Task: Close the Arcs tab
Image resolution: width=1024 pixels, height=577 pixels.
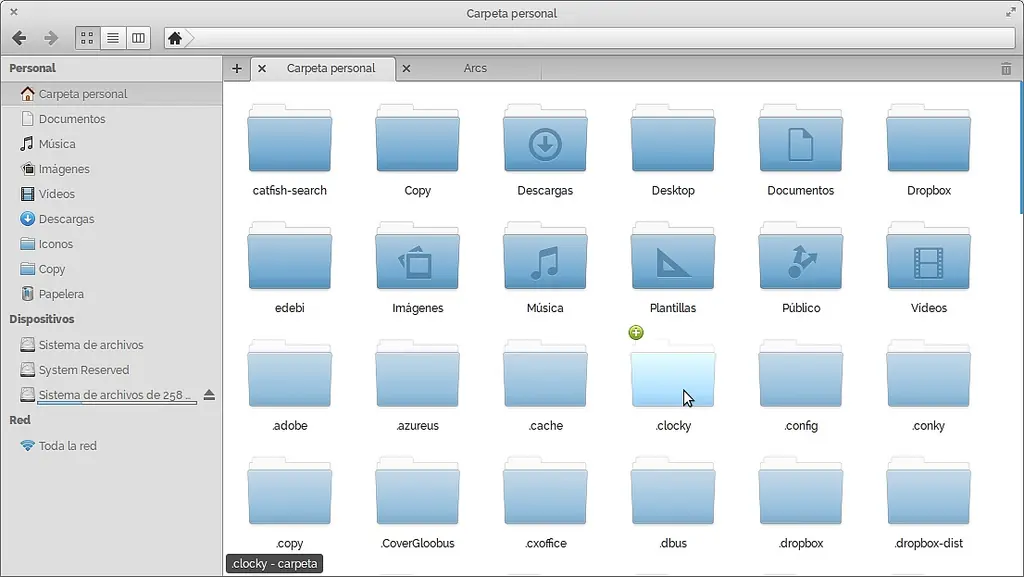Action: [x=406, y=69]
